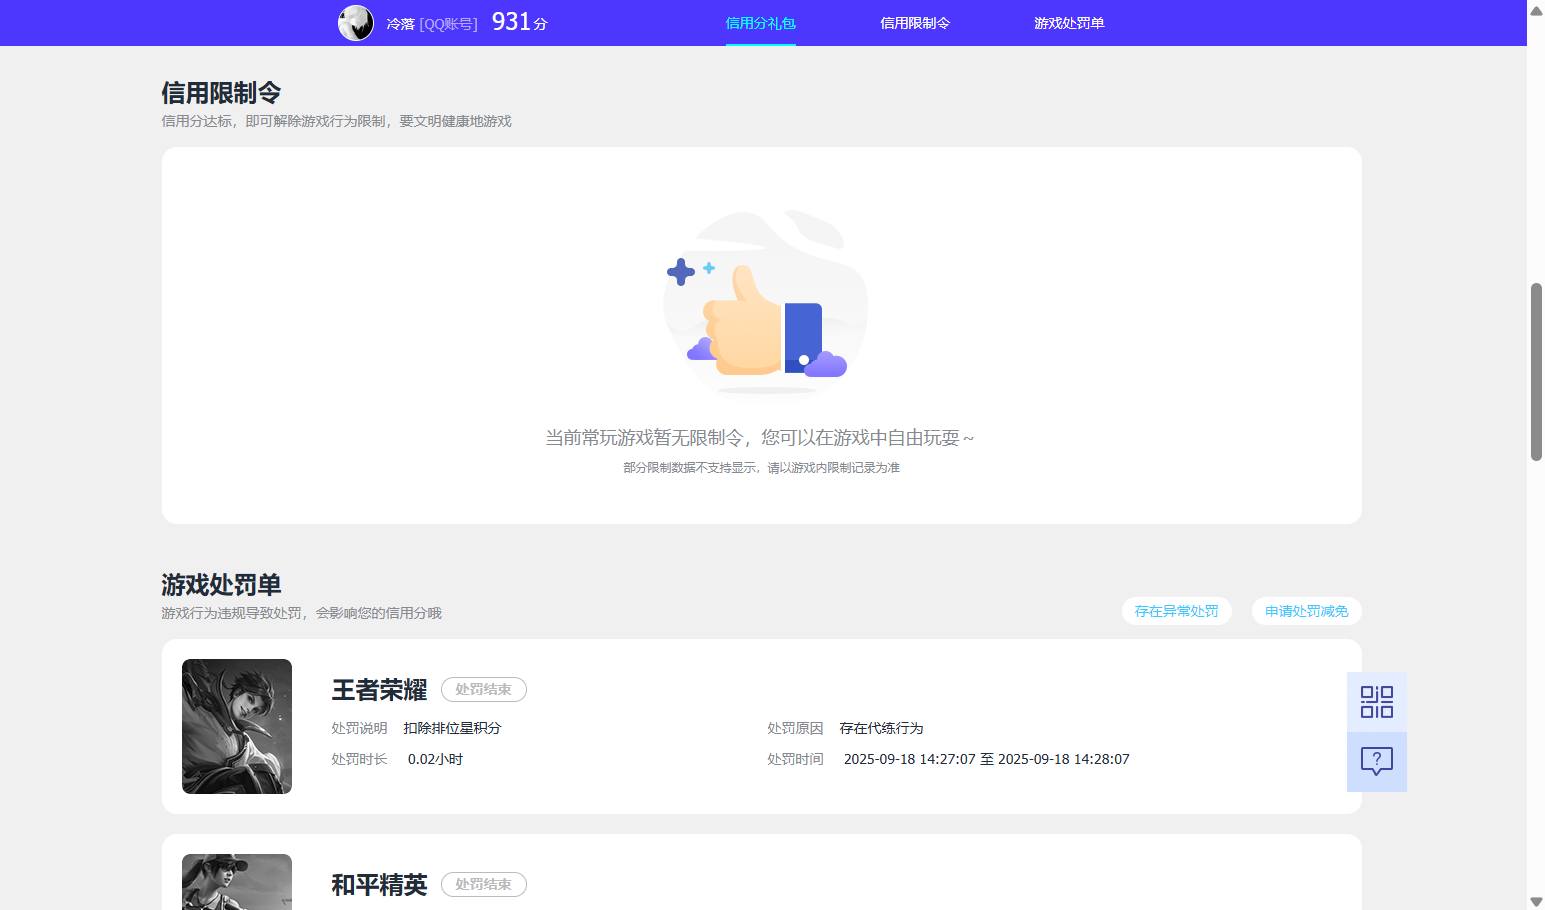Screen dimensions: 1545x910
Task: Switch to the 信用限制令 tab
Action: (915, 23)
